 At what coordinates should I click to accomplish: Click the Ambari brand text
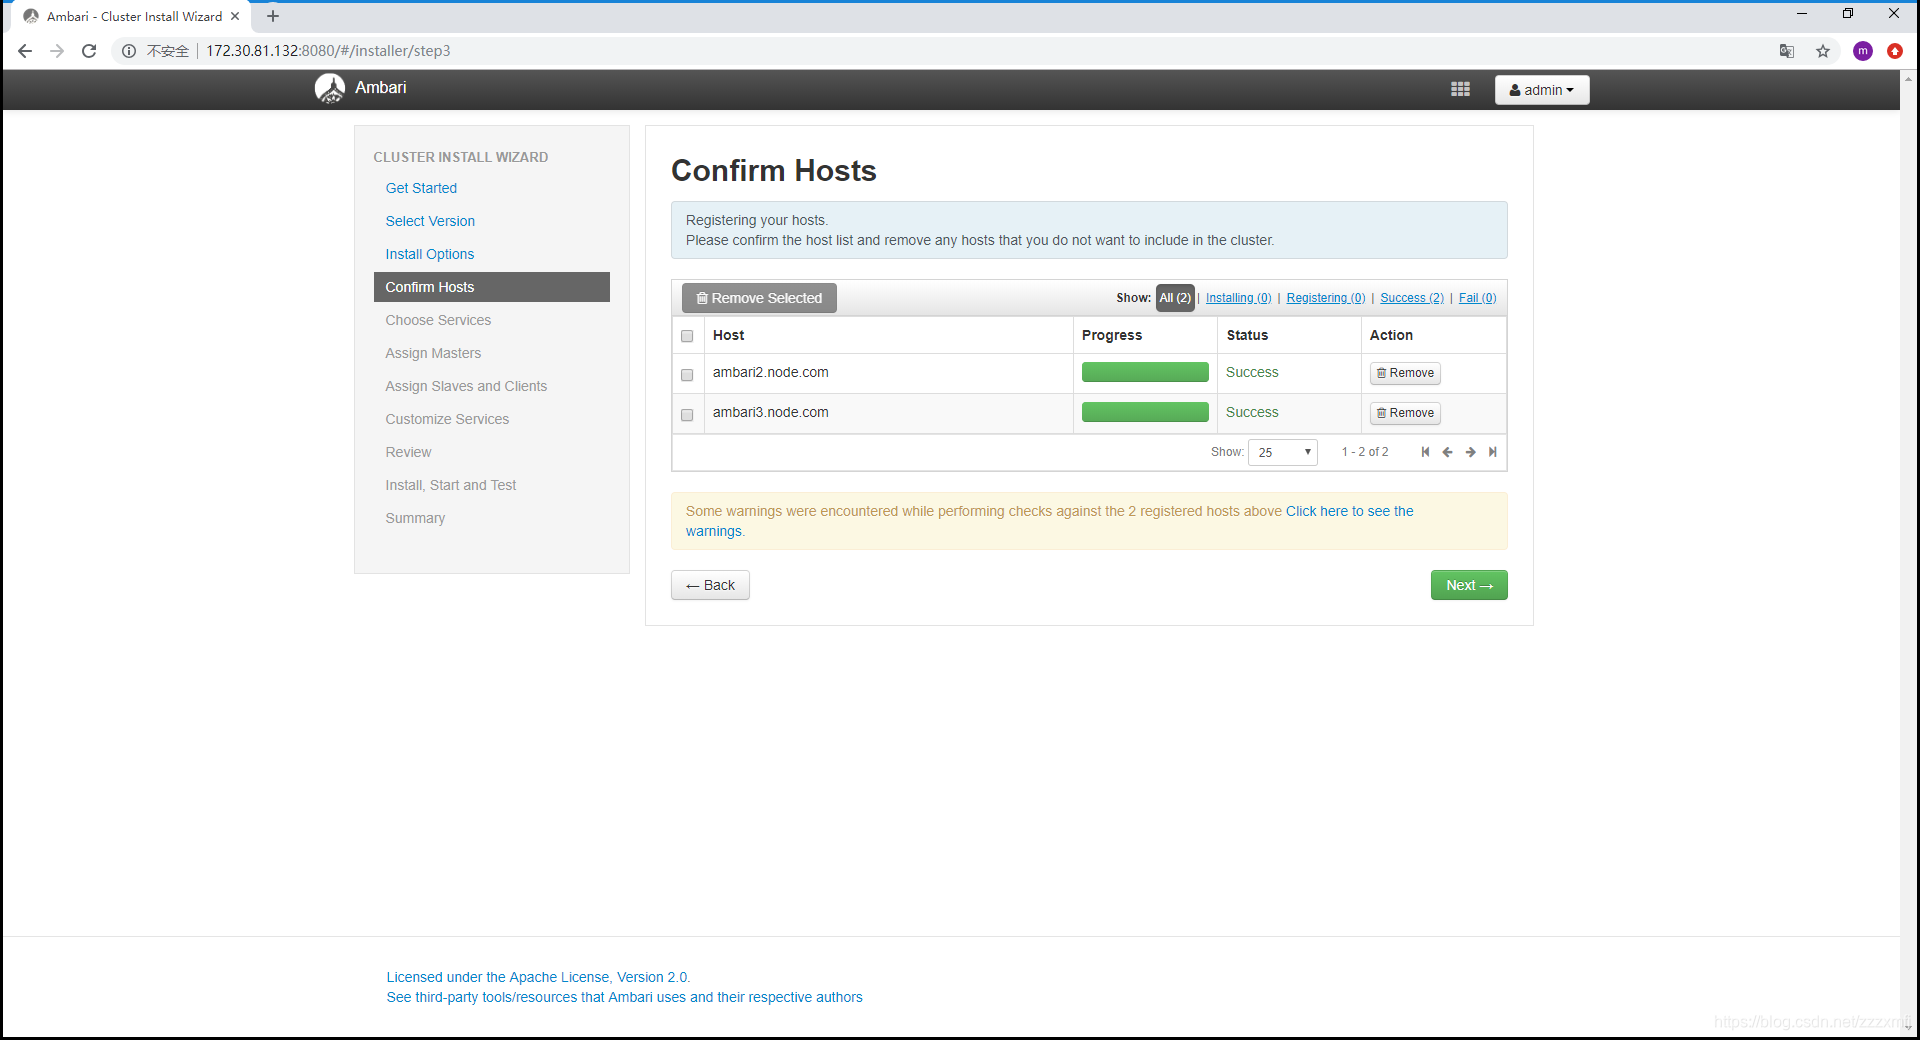tap(380, 88)
